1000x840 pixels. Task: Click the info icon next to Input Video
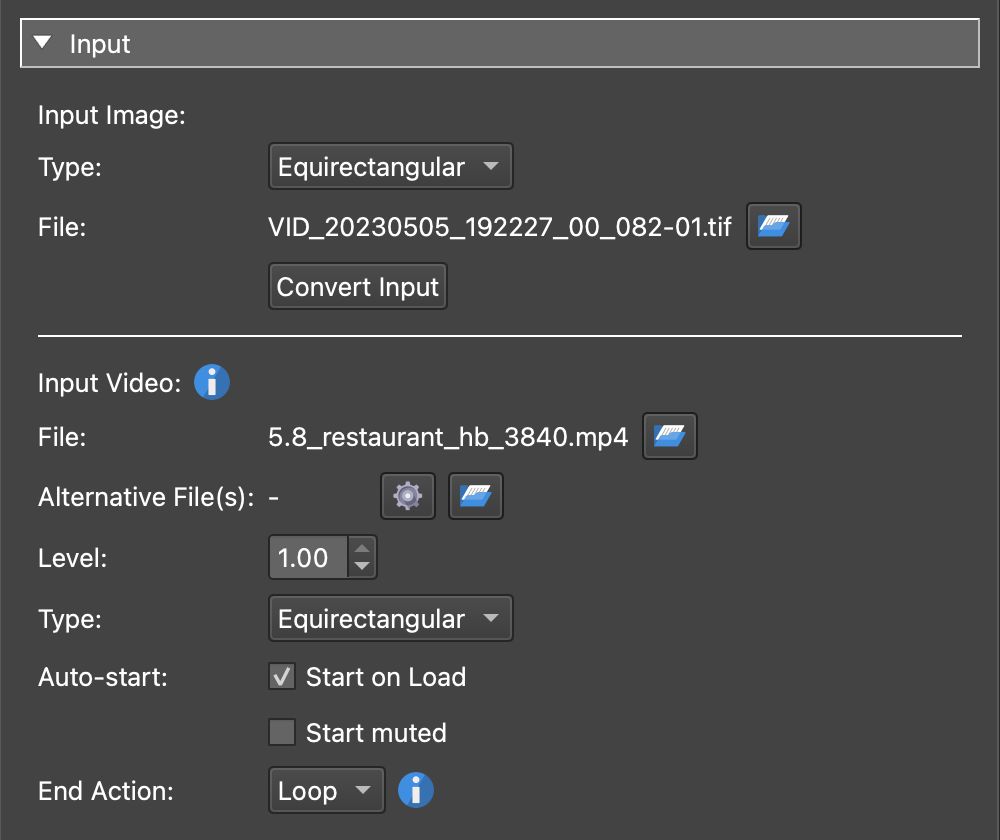click(x=211, y=382)
